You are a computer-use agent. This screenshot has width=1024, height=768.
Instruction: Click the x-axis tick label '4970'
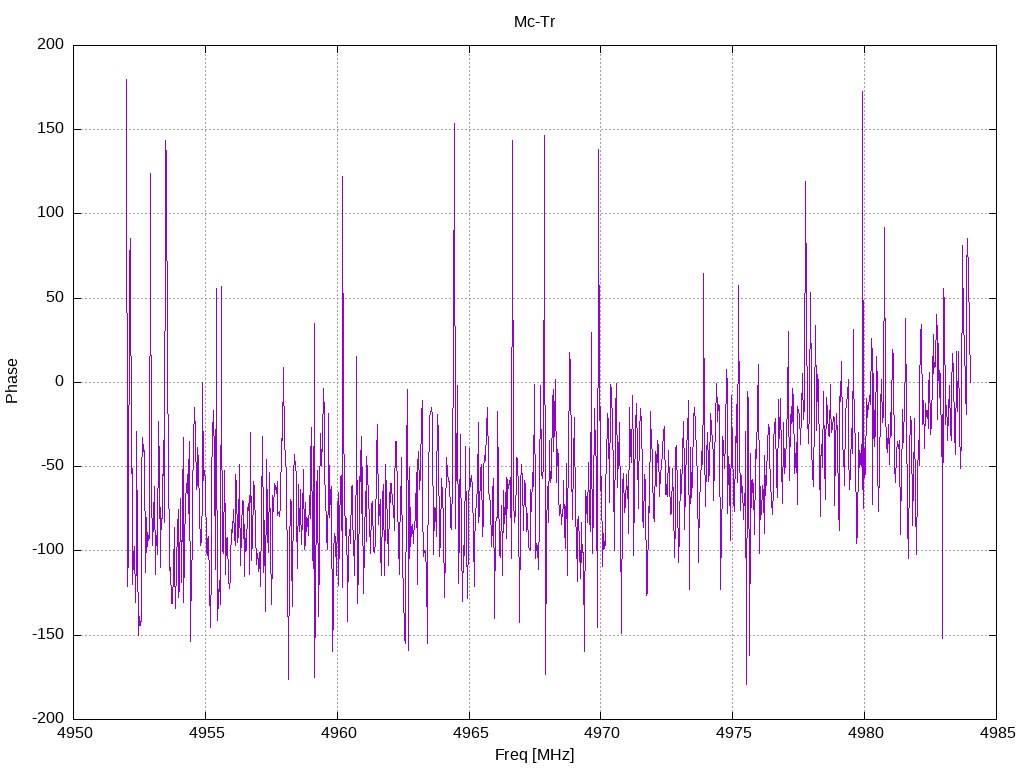[x=601, y=733]
